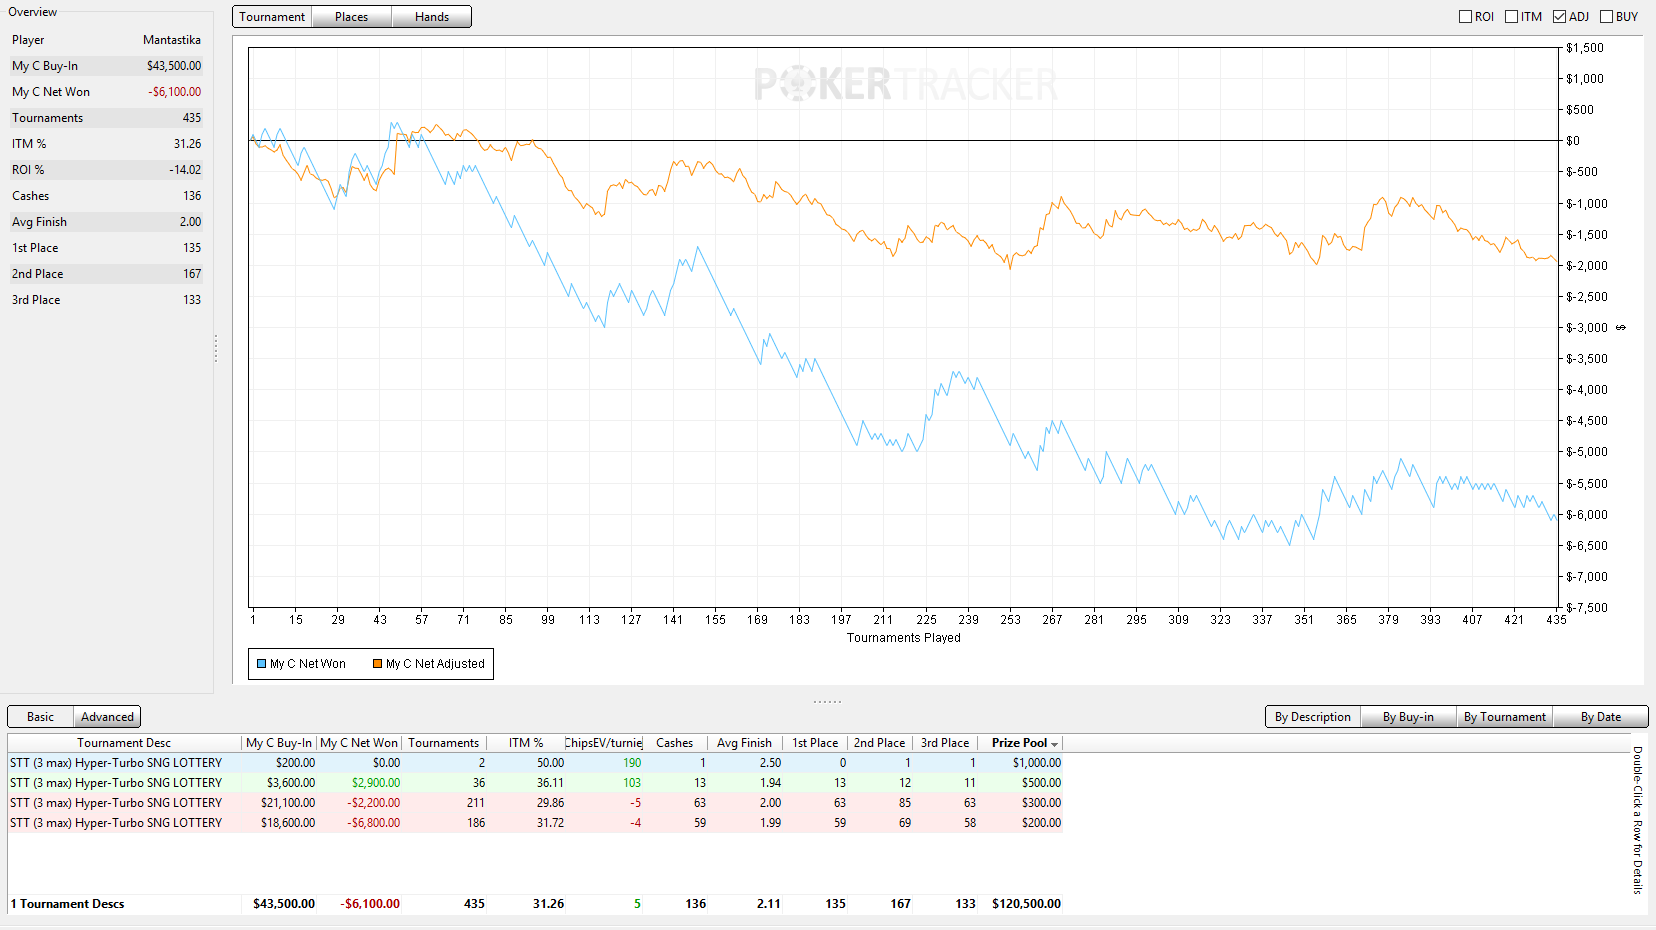
Task: Sort by the ITM % column header
Action: pyautogui.click(x=526, y=743)
